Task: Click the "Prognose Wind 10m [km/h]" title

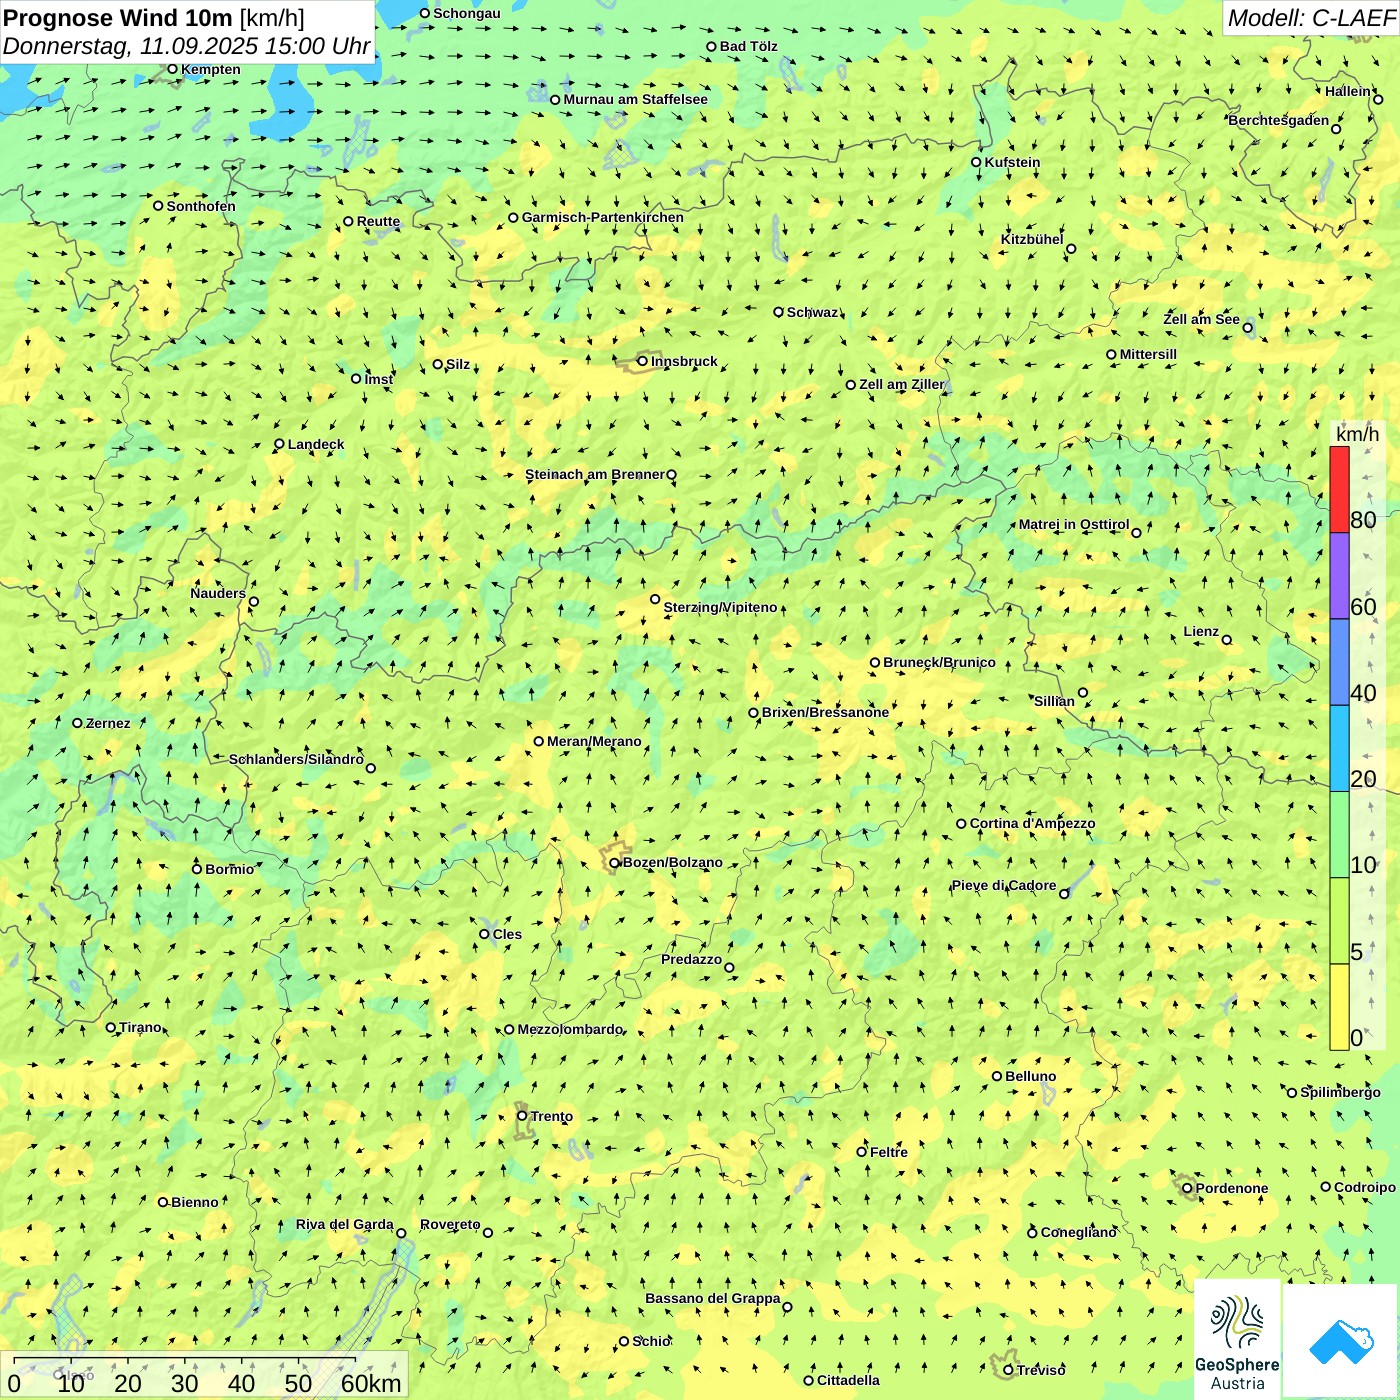Action: click(154, 17)
